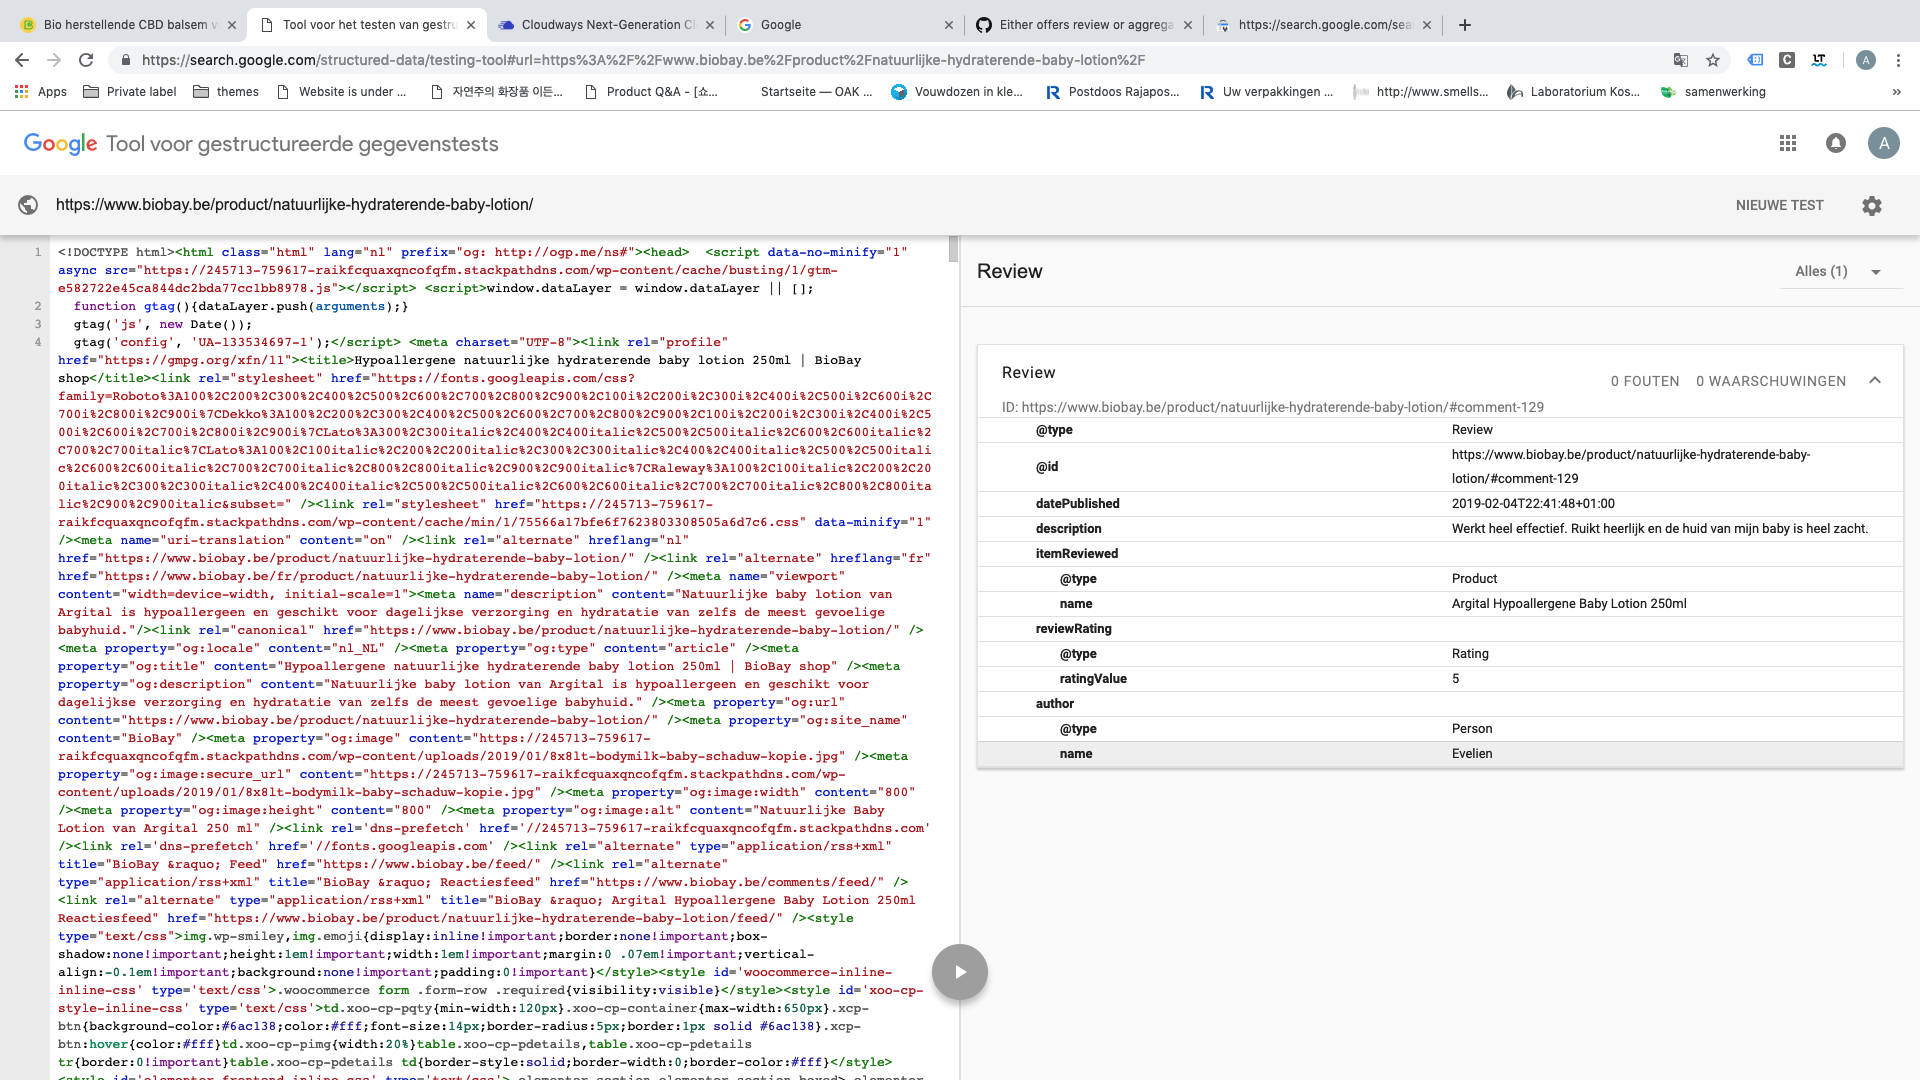1920x1080 pixels.
Task: Reload the current page
Action: click(x=86, y=60)
